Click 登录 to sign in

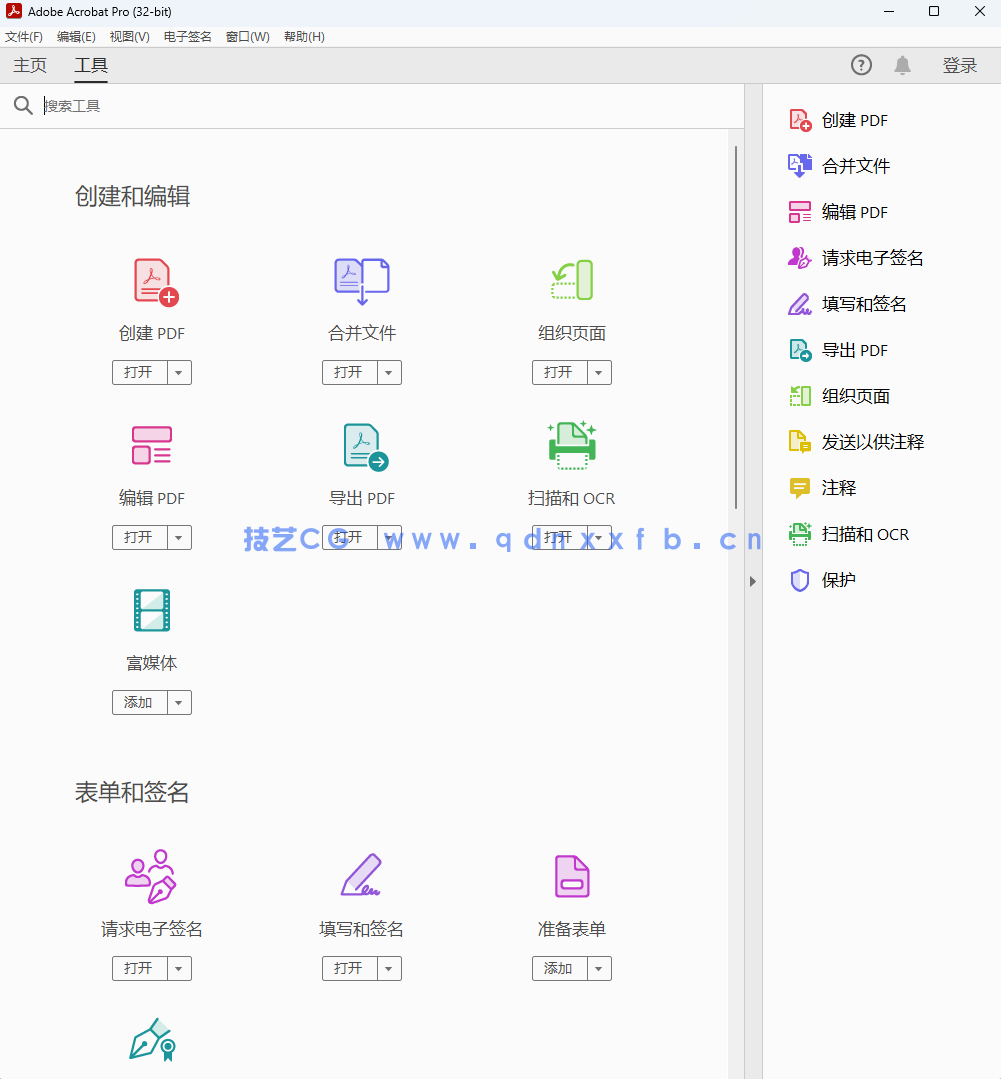(x=959, y=65)
